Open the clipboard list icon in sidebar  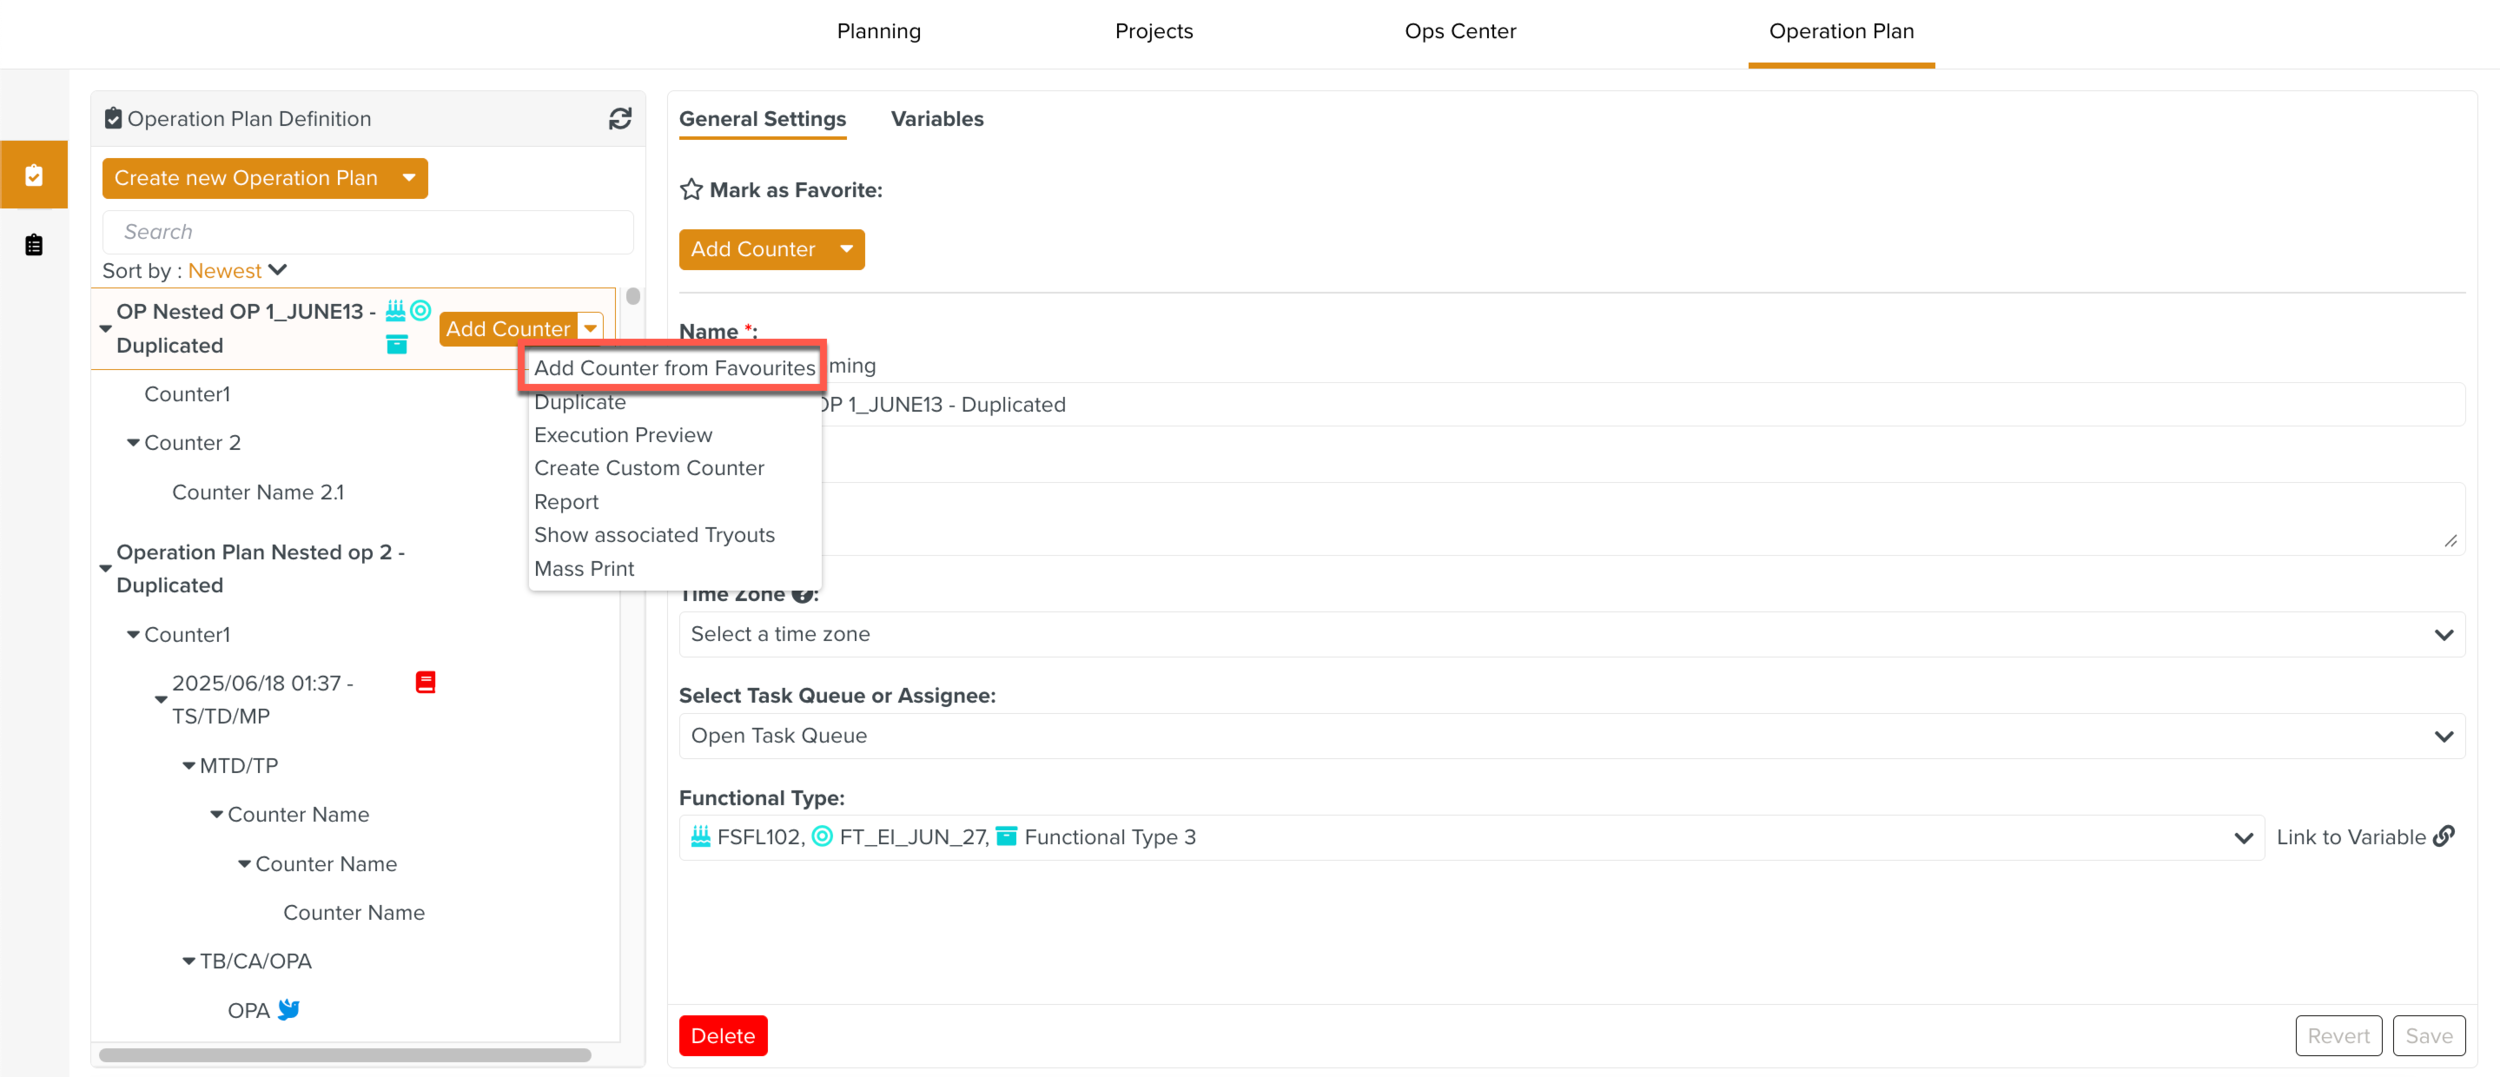pyautogui.click(x=34, y=245)
